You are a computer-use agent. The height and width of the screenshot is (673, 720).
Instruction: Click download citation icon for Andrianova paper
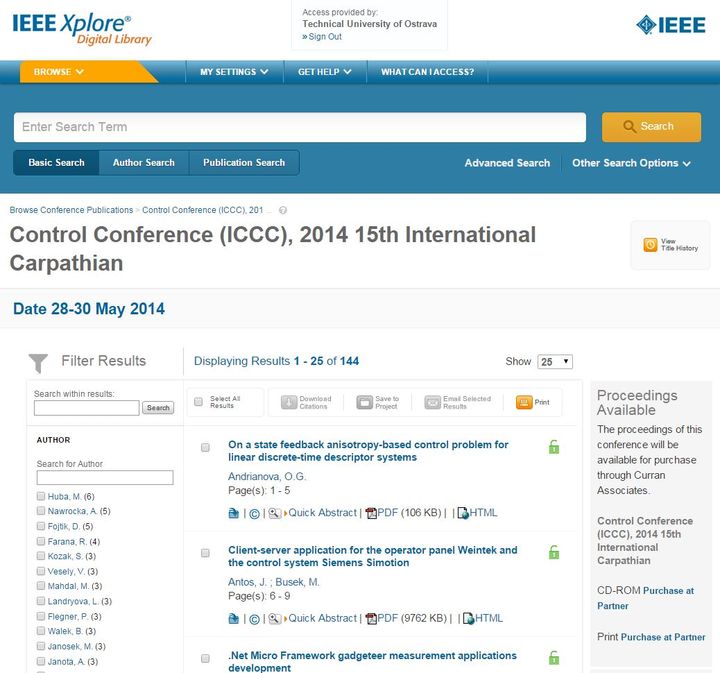pos(234,513)
